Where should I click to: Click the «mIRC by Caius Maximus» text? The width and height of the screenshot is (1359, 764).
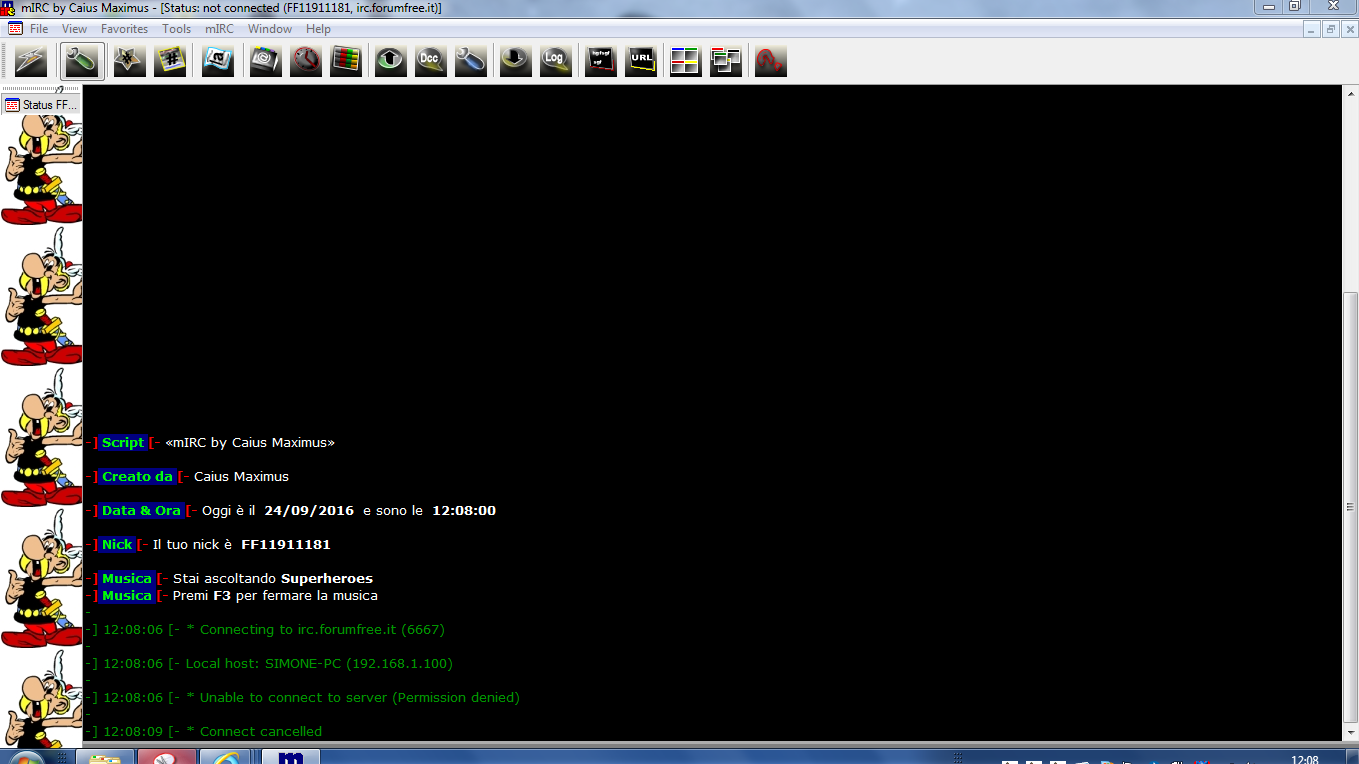[250, 442]
